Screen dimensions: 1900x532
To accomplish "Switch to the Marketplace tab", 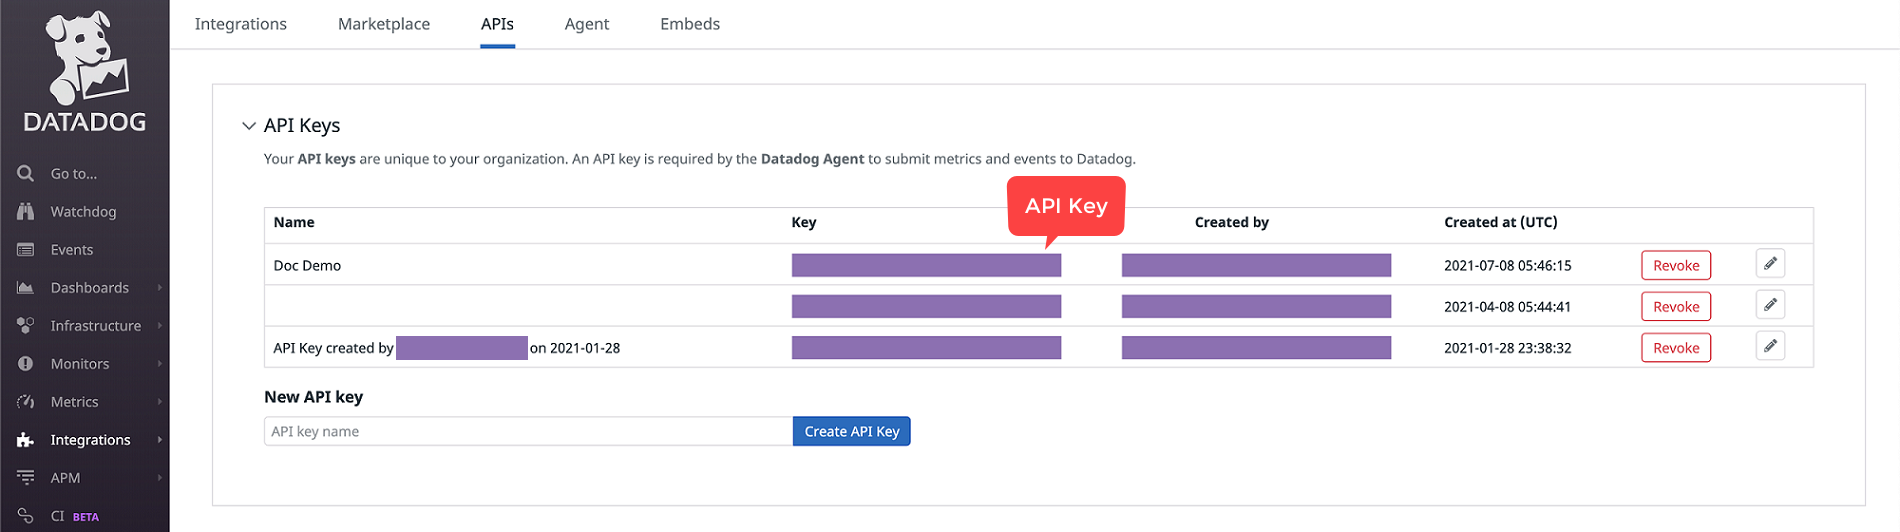I will click(384, 24).
